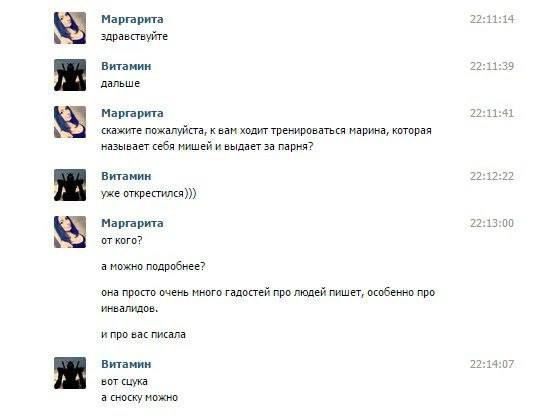
Task: Select the 22:13:00 timestamp
Action: coord(492,223)
